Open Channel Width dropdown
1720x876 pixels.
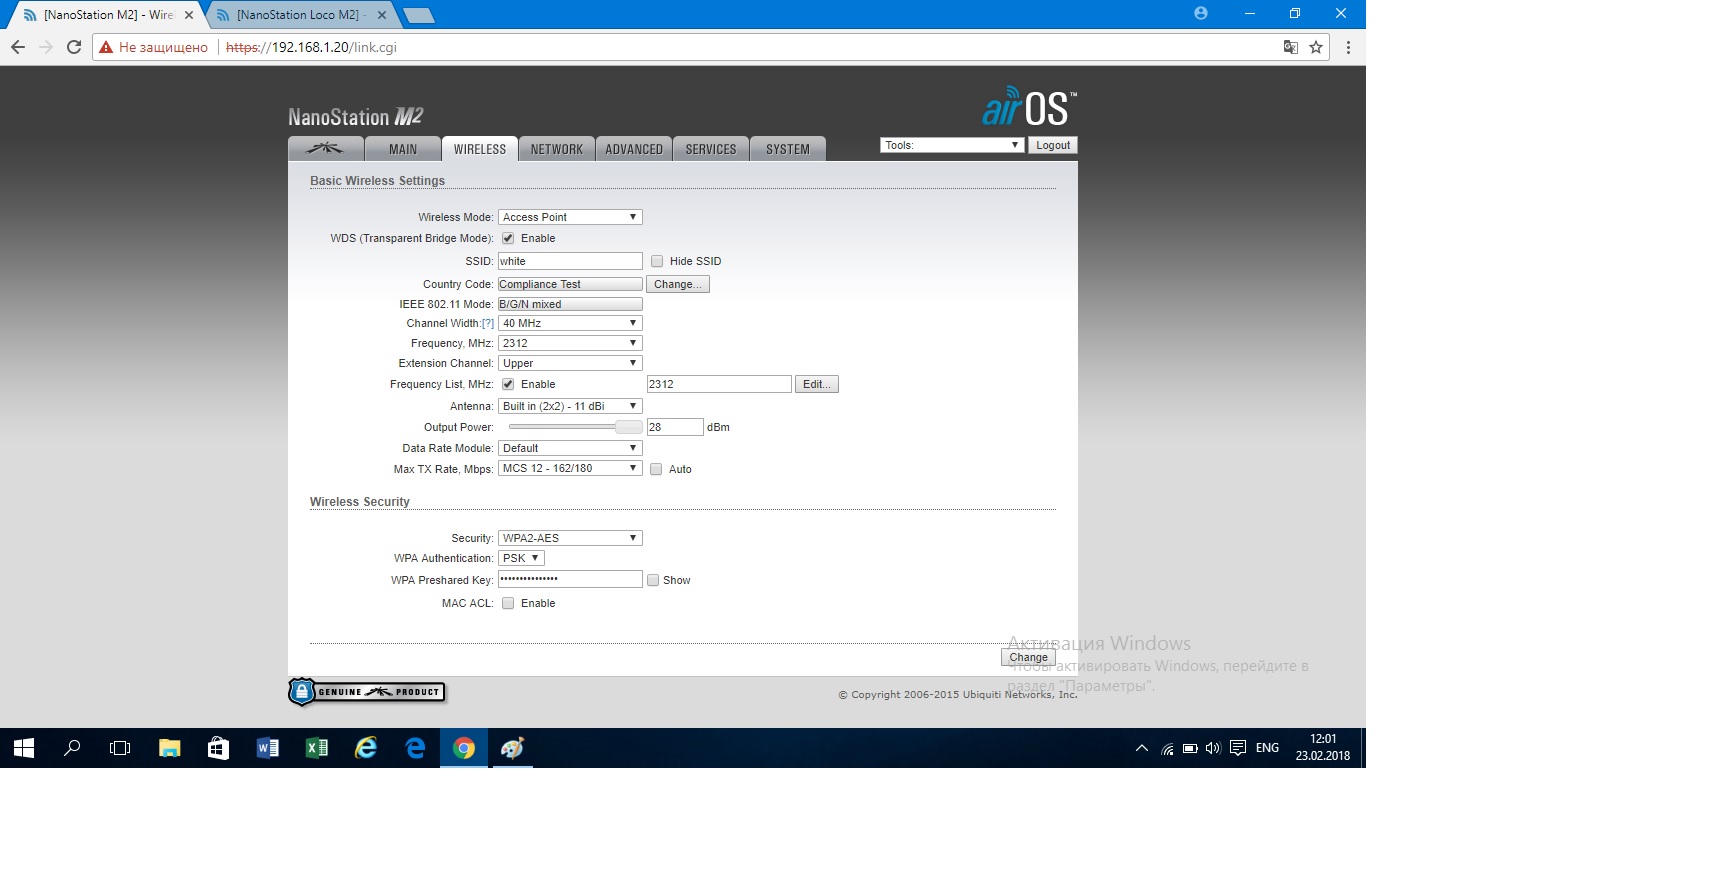tap(570, 323)
